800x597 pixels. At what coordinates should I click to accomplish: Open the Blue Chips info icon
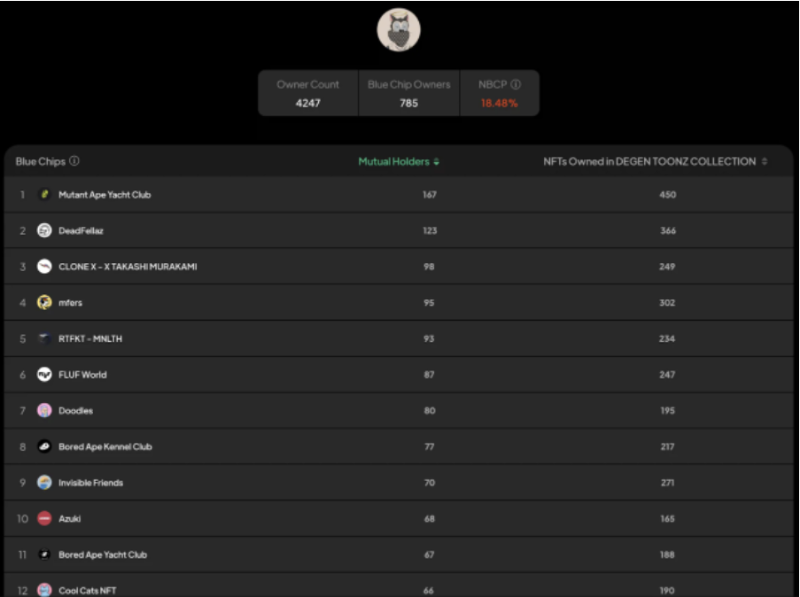(x=74, y=161)
